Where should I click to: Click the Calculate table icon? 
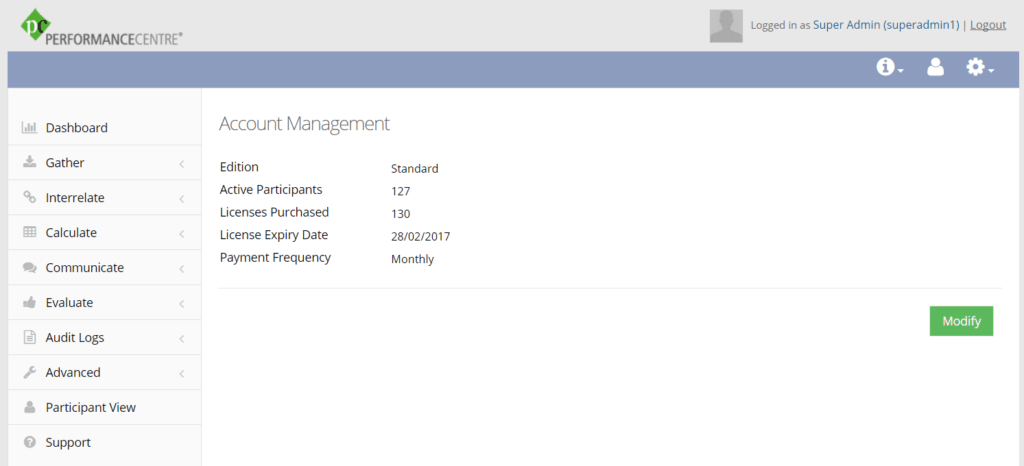tap(29, 232)
